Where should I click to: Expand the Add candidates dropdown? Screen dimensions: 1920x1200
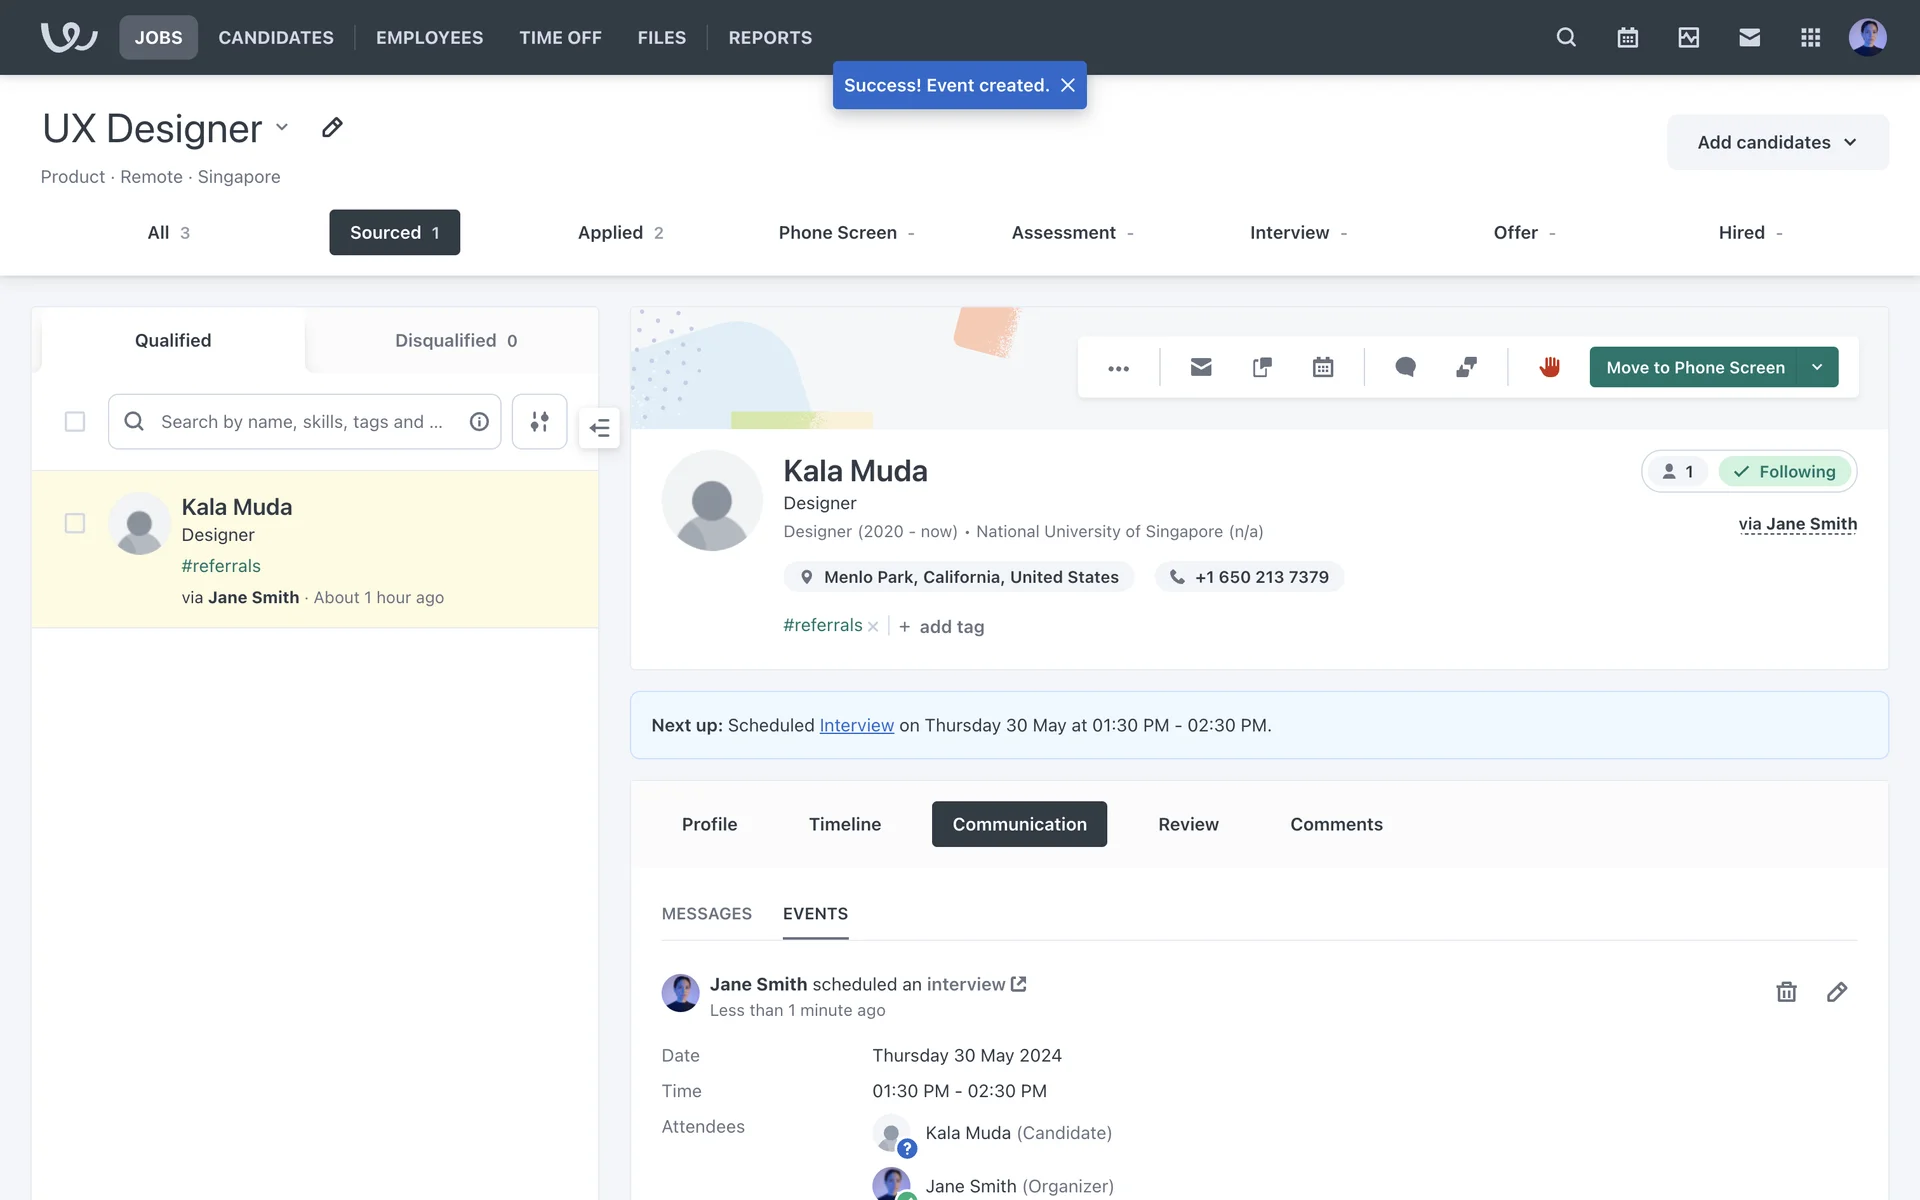pos(1777,142)
